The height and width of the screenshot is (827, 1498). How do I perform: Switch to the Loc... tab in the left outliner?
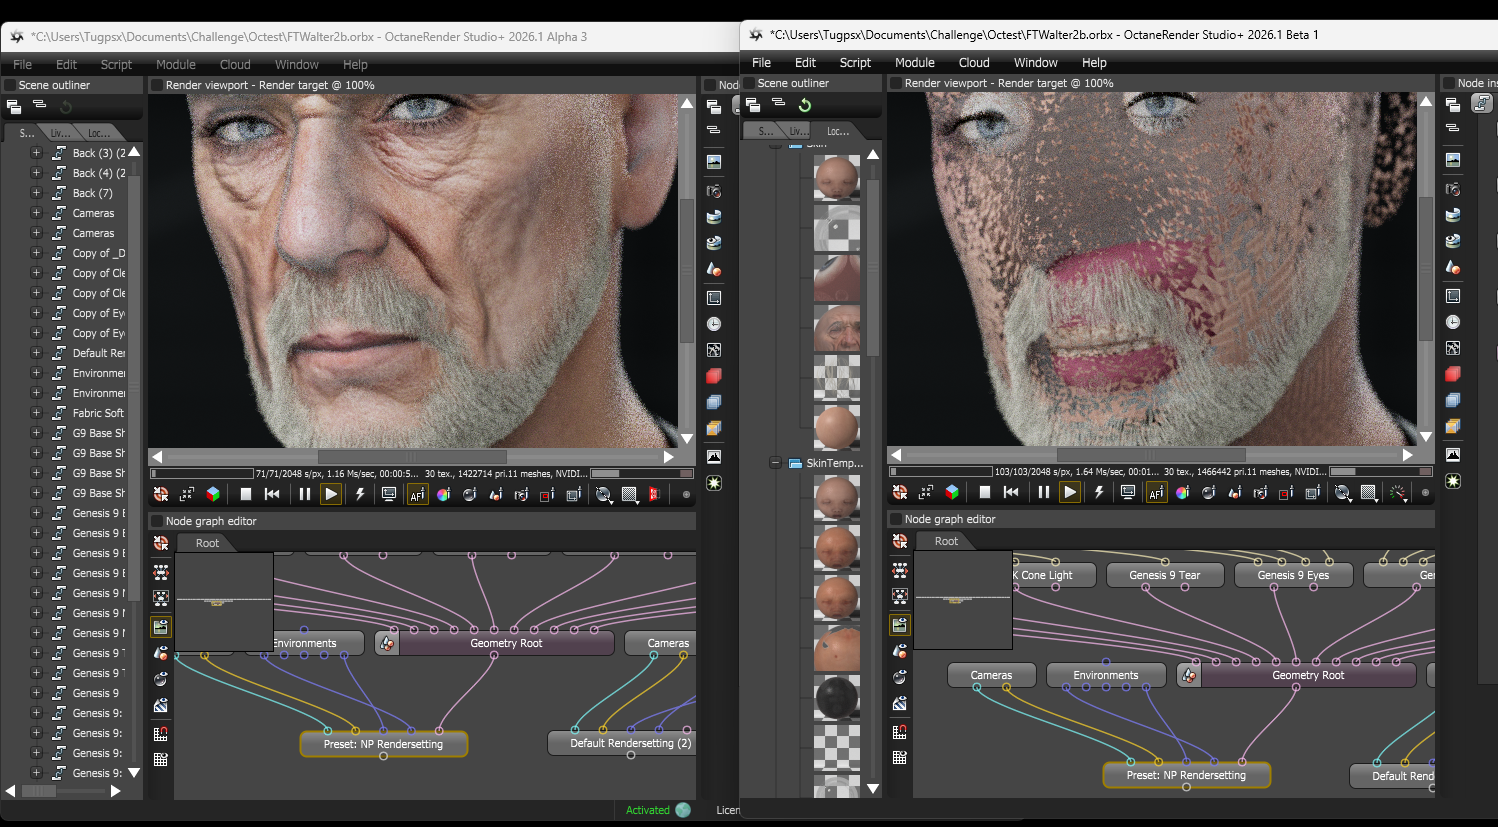tap(99, 133)
